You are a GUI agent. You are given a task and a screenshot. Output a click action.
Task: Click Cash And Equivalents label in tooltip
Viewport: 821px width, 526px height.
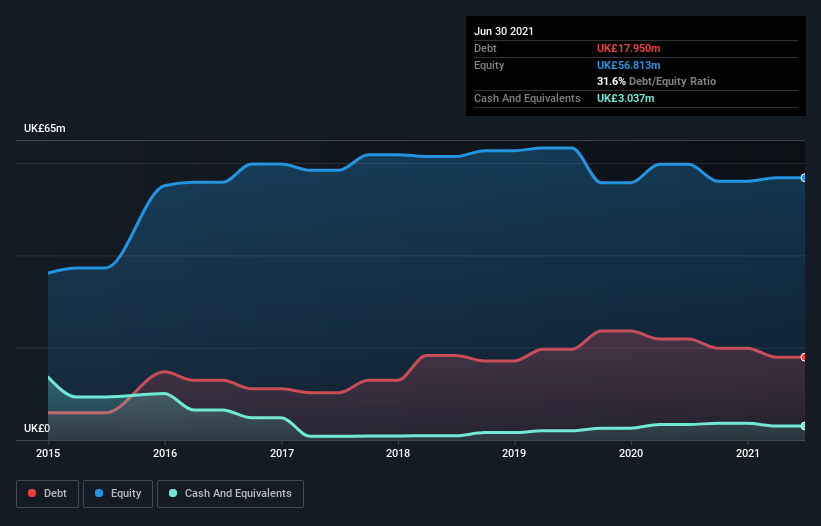click(527, 98)
